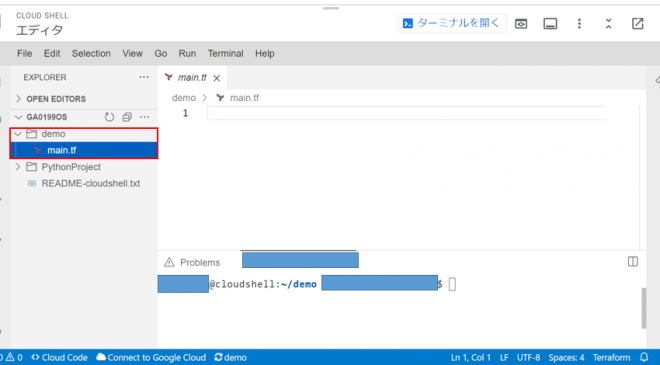The height and width of the screenshot is (365, 660).
Task: Collapse the Cloud Shell panel using the chevrons icon
Action: [x=608, y=24]
